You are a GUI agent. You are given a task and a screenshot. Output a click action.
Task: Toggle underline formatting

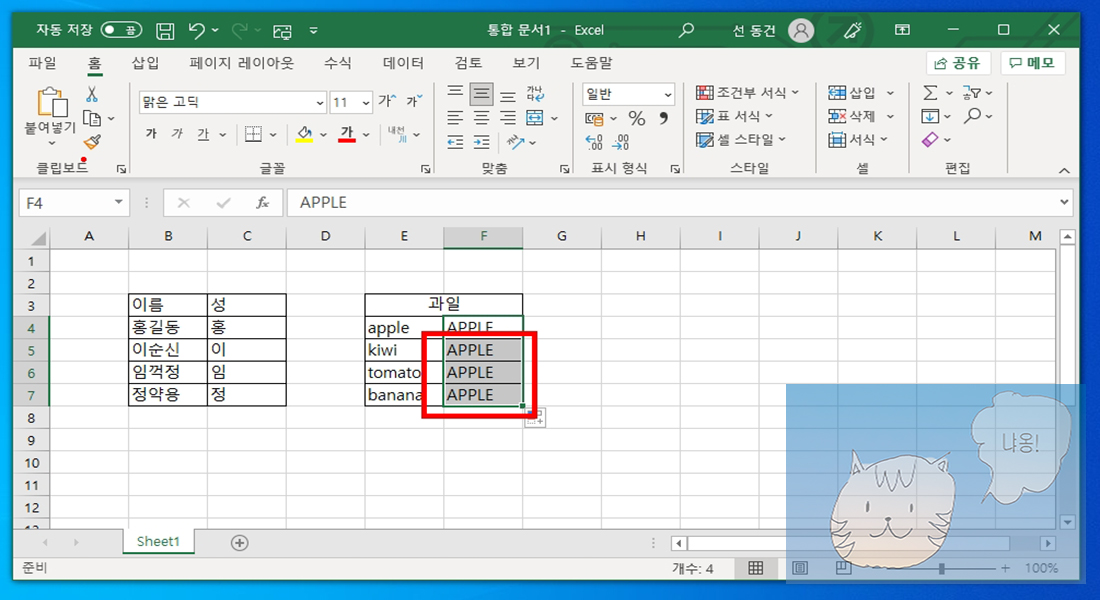coord(203,133)
